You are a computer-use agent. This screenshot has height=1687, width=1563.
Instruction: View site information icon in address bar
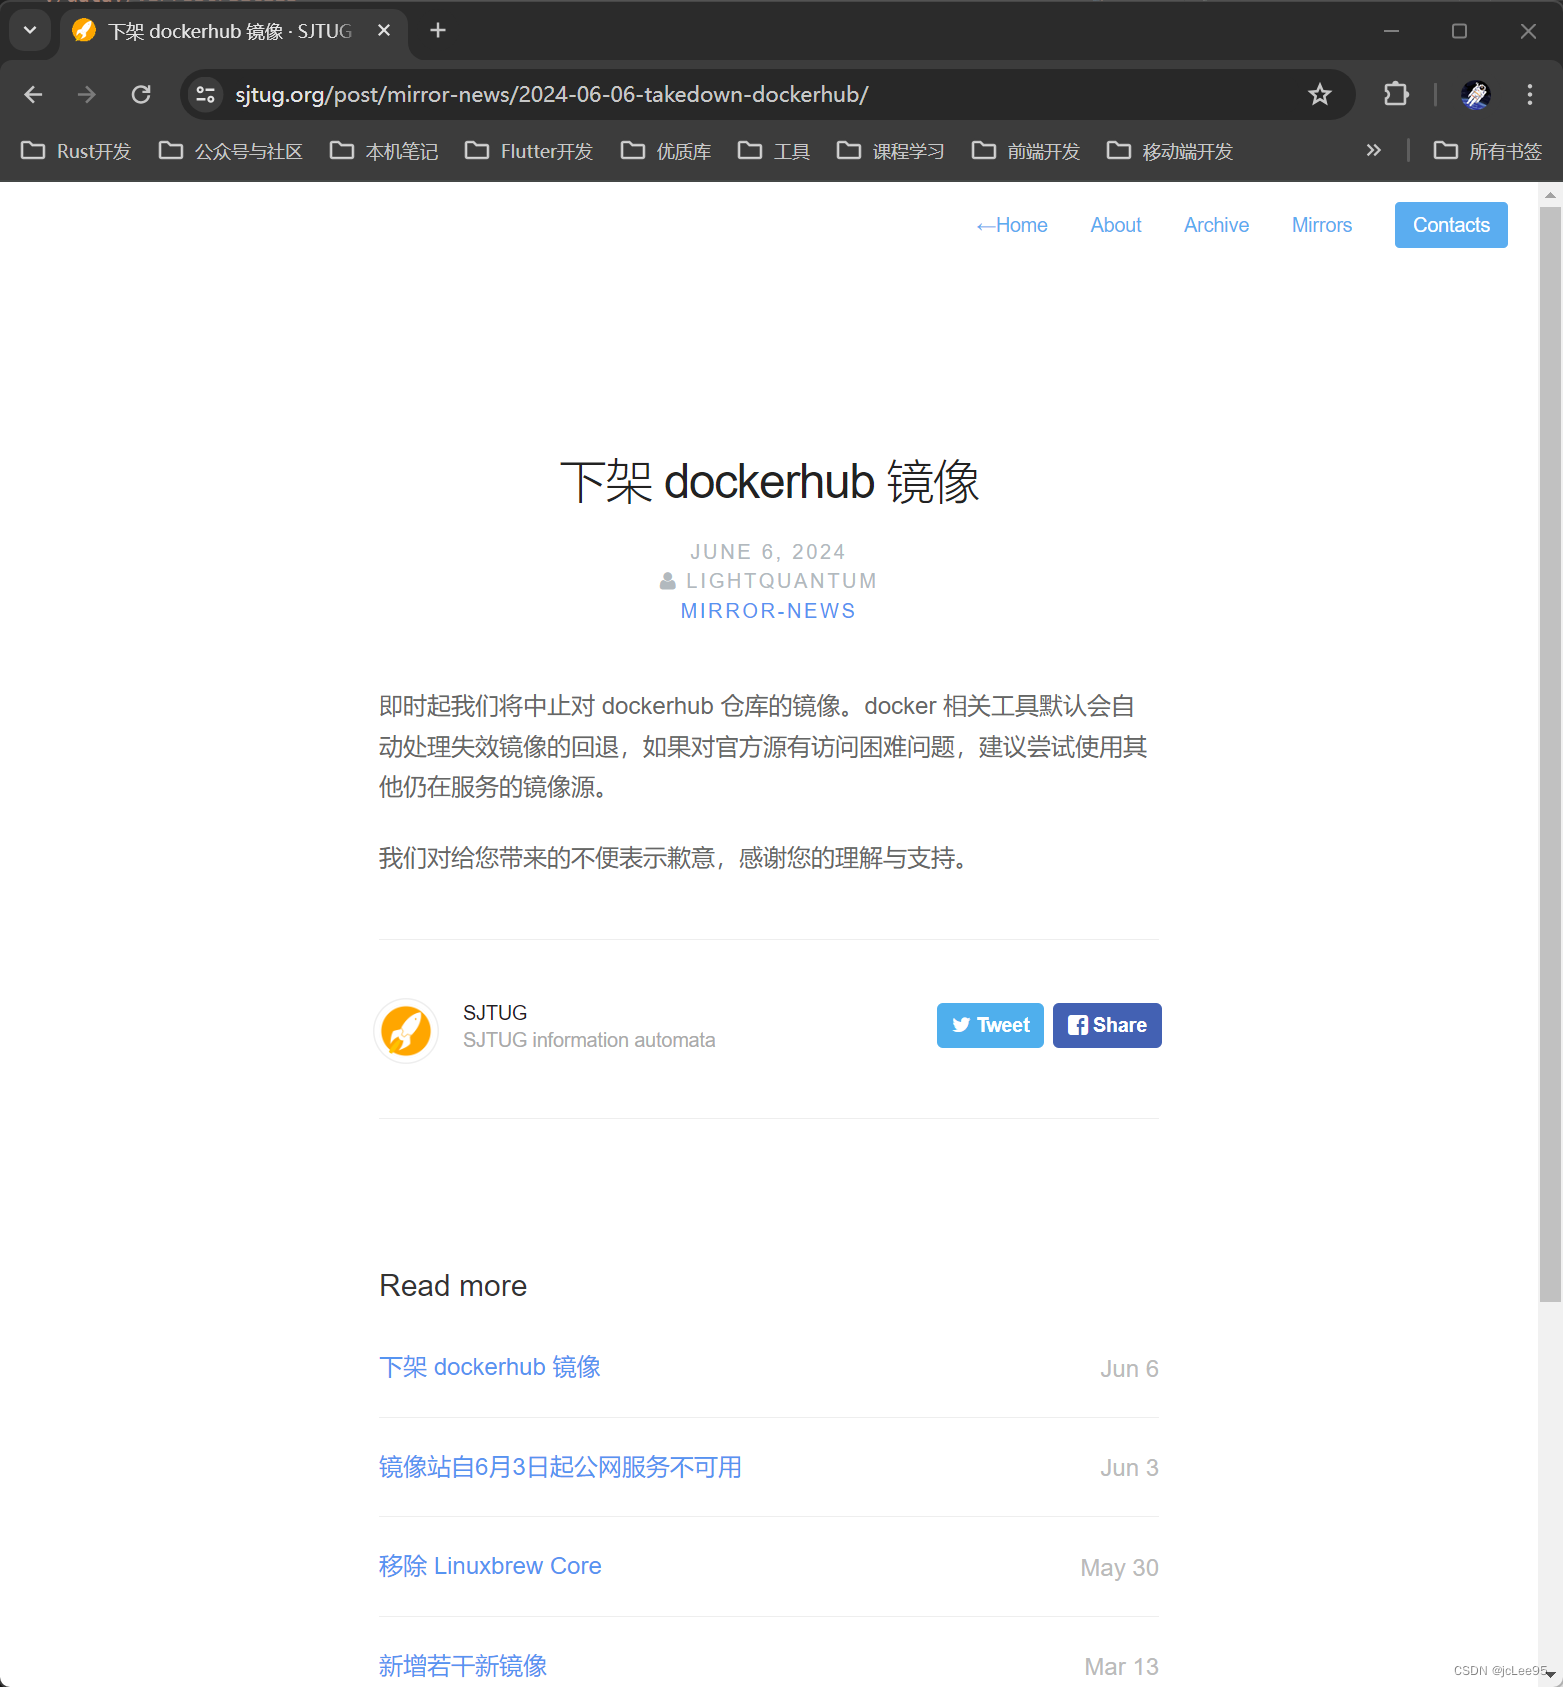point(206,94)
